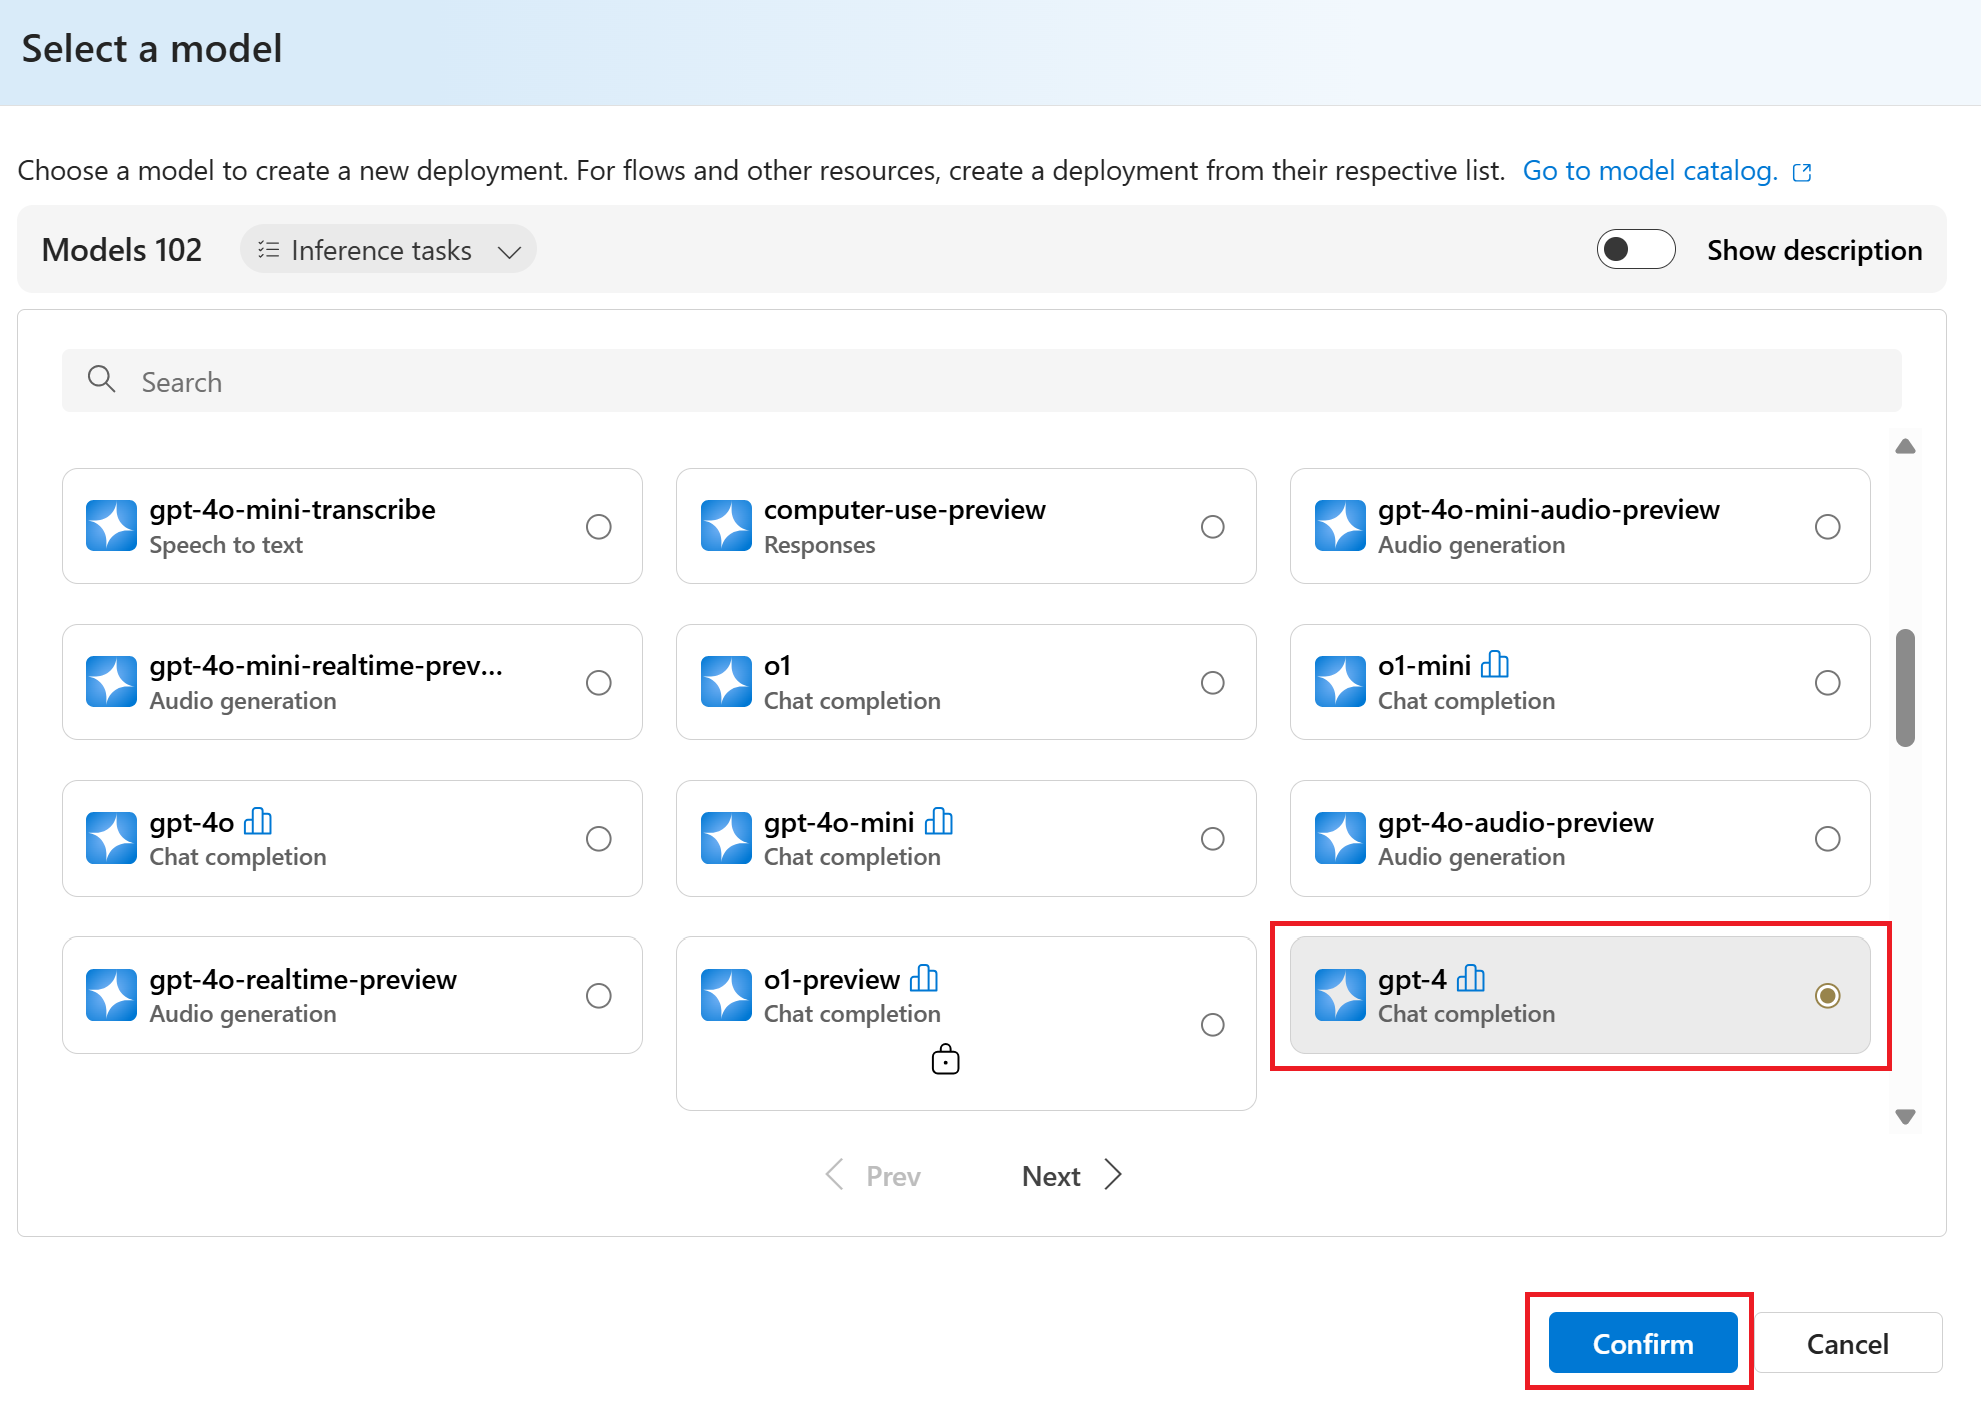Screen dimensions: 1981x1401
Task: Click the search magnifier icon
Action: click(101, 380)
